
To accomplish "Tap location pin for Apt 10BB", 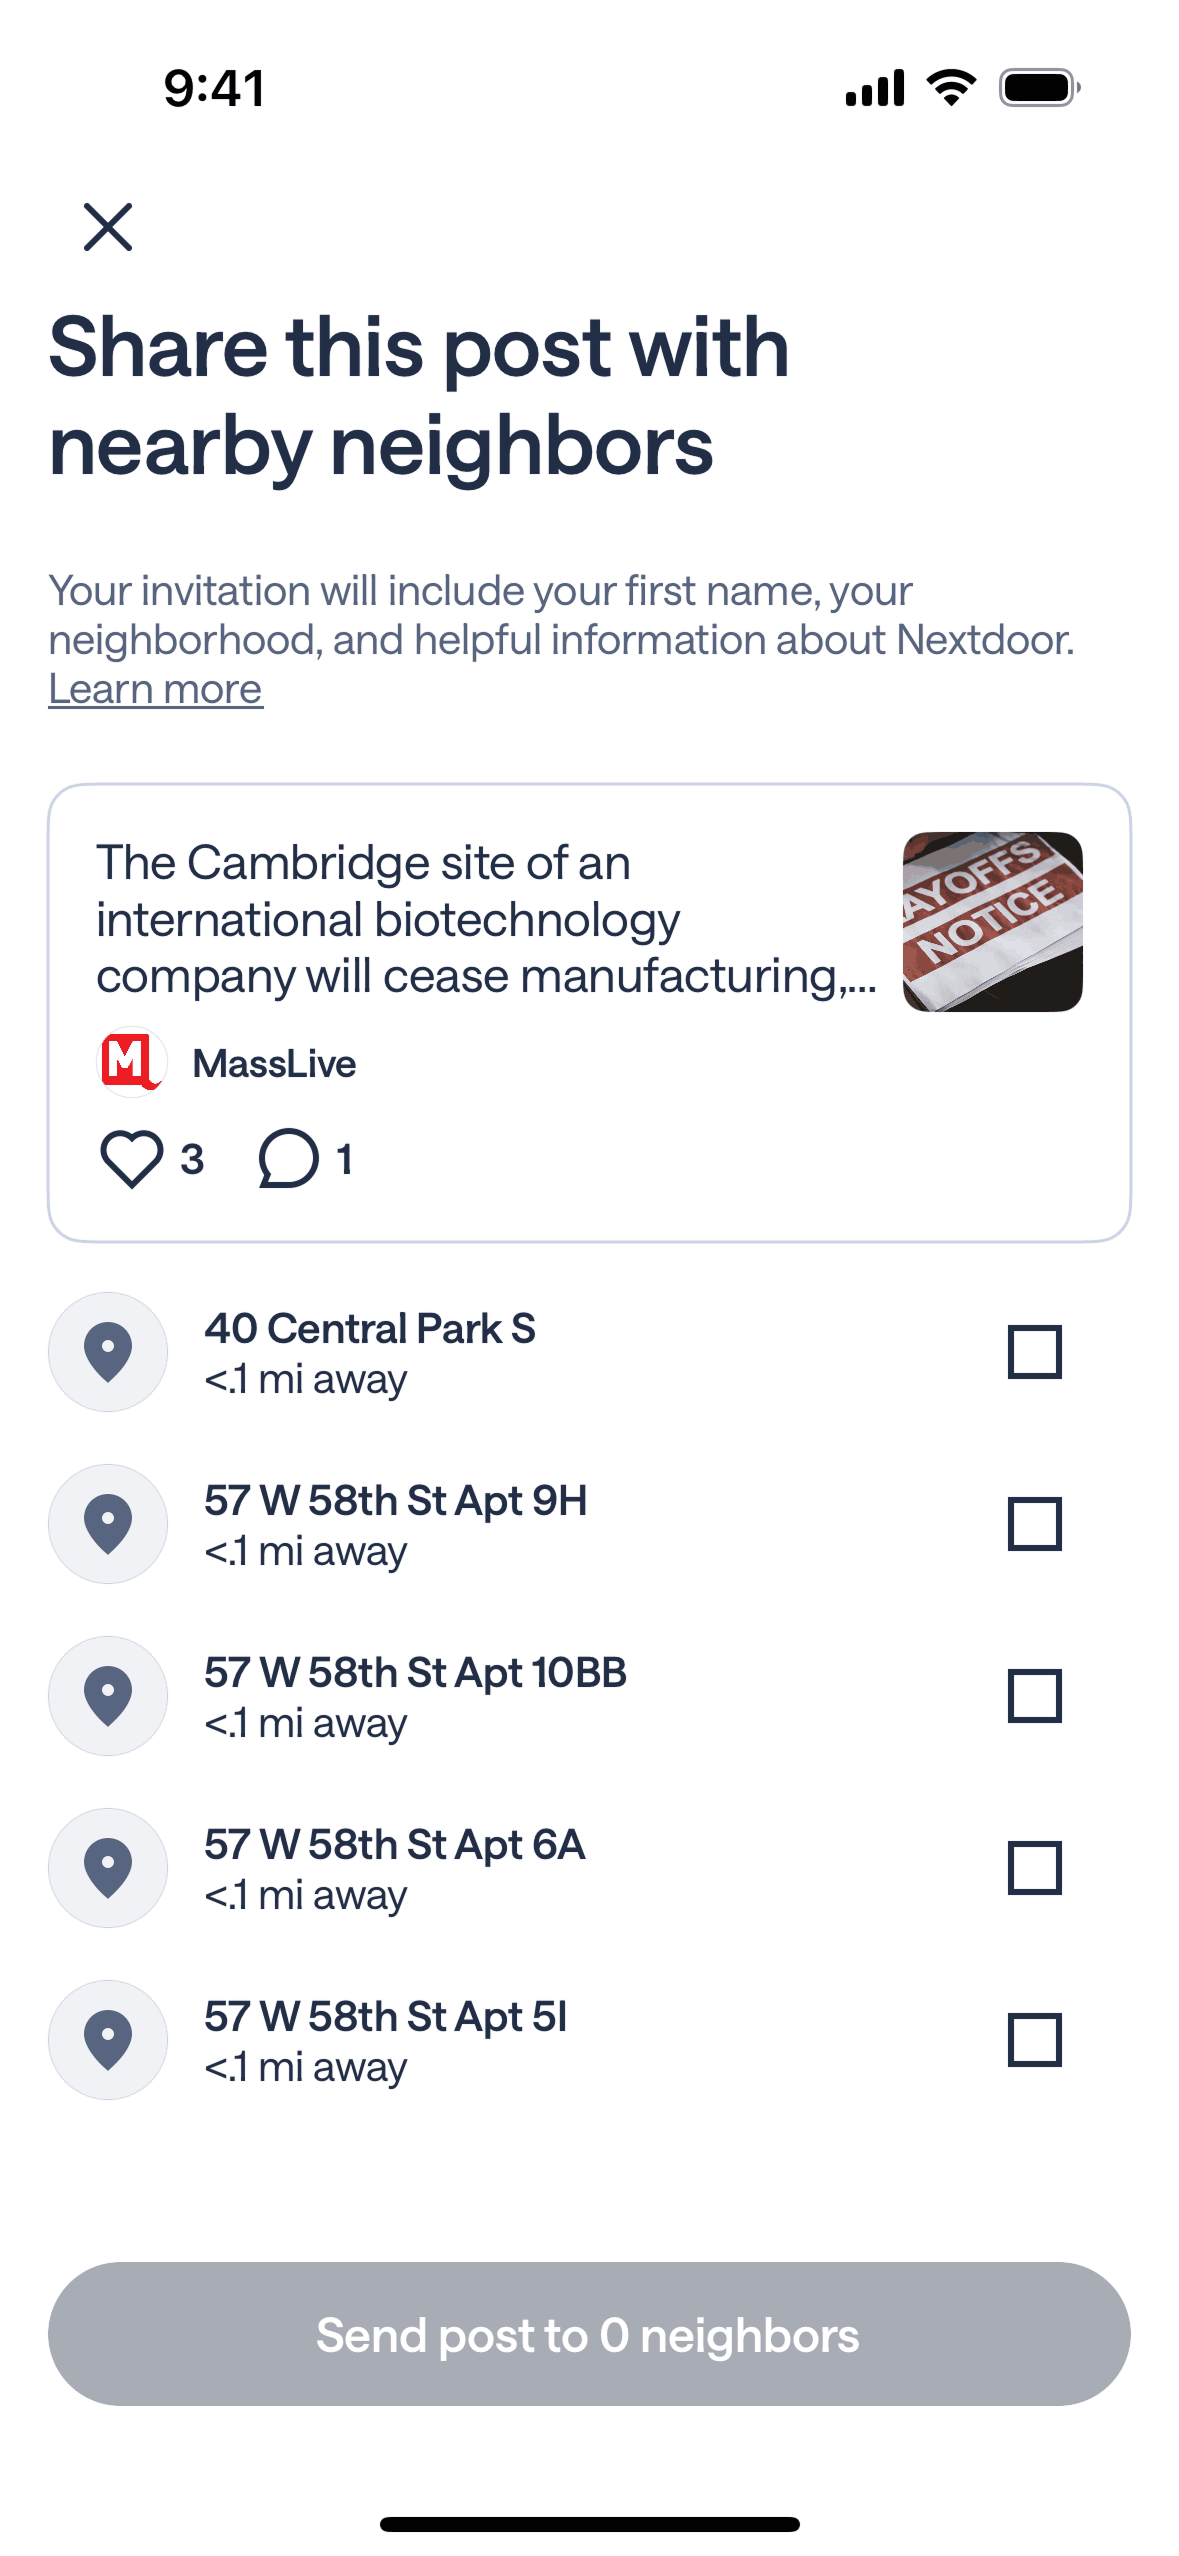I will click(x=108, y=1696).
